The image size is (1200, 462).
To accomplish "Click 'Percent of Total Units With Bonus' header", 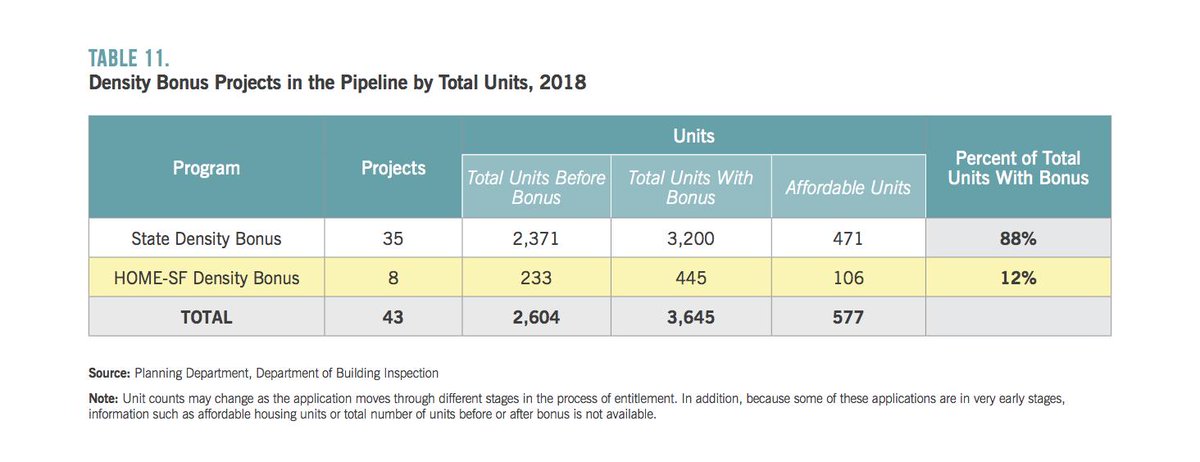I will point(1018,168).
